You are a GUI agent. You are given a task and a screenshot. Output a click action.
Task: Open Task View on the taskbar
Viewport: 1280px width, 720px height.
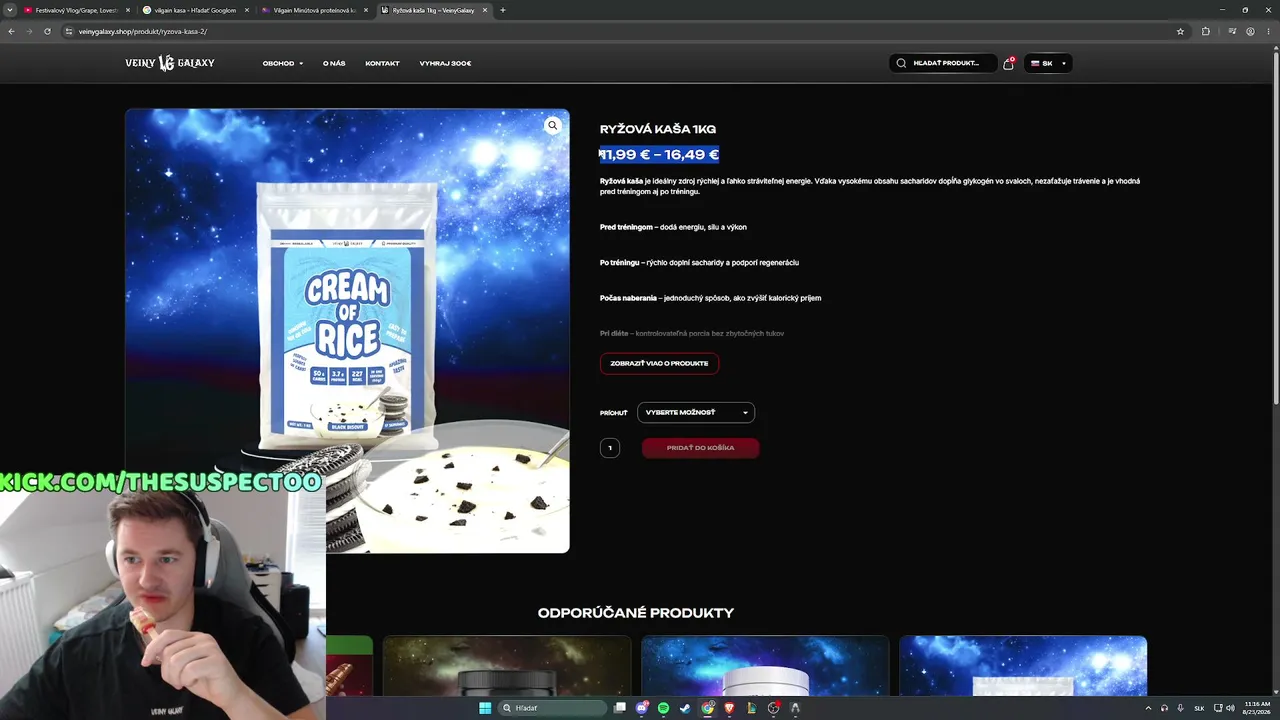(x=620, y=708)
